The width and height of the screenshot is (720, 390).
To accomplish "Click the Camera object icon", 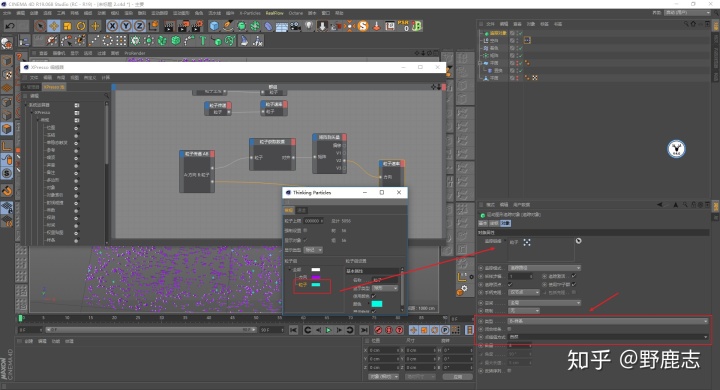I will coord(295,26).
